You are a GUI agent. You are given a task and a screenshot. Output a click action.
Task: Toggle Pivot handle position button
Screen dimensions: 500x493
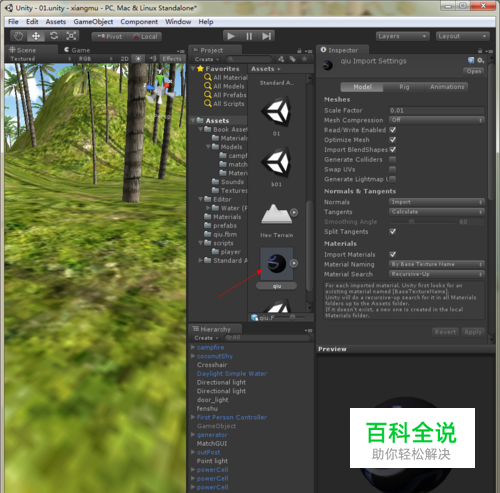point(110,37)
